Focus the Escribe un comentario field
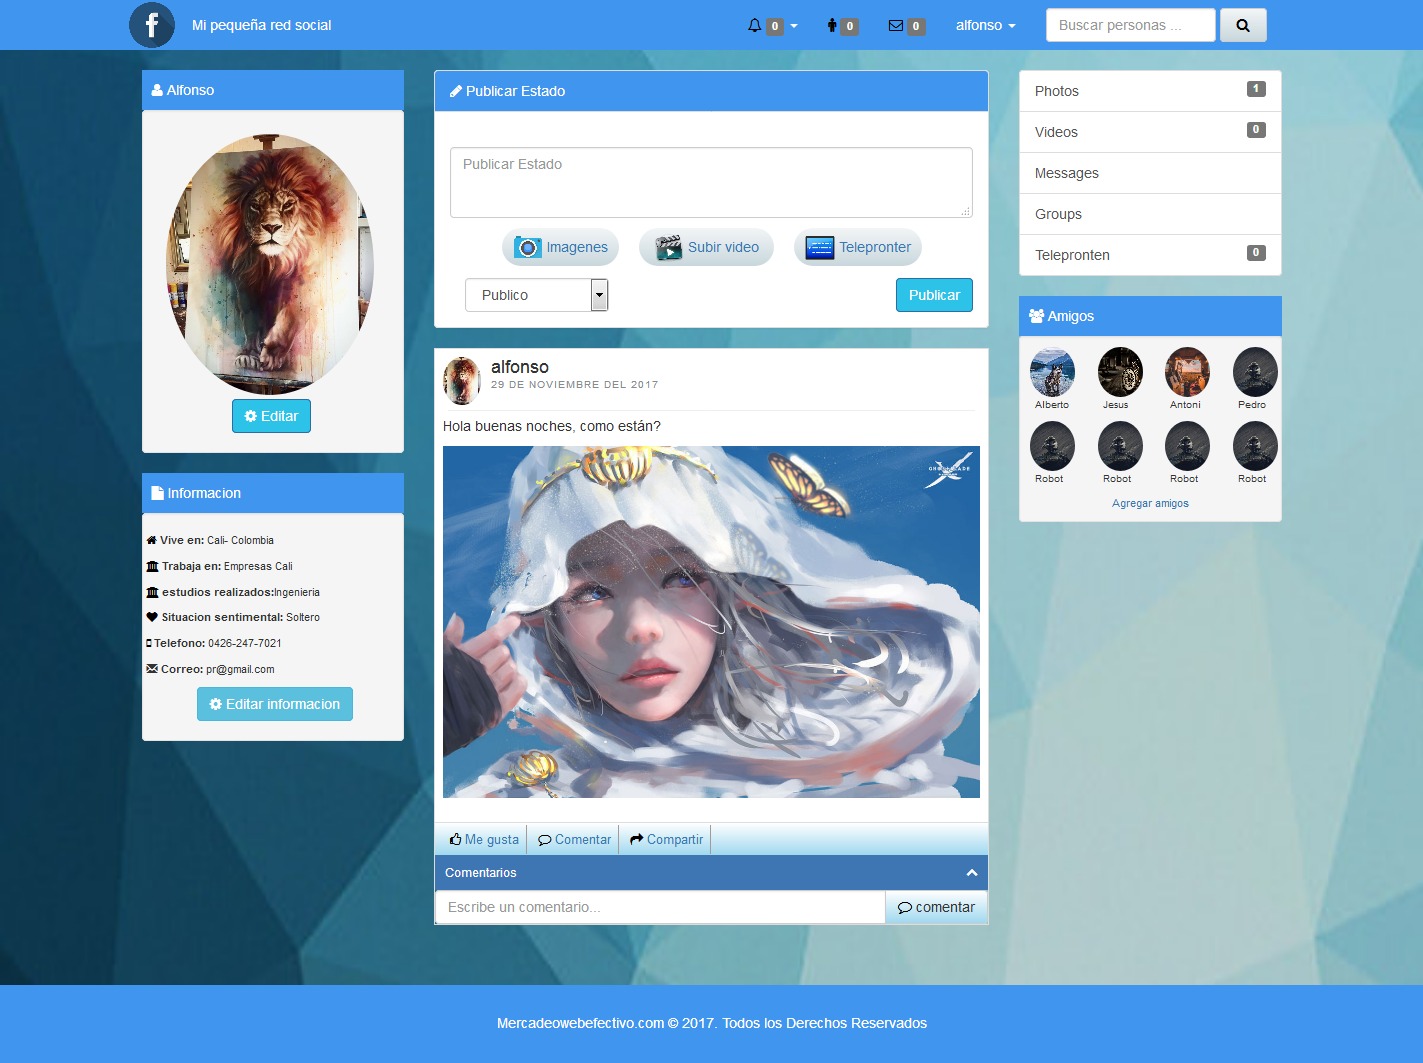Image resolution: width=1423 pixels, height=1063 pixels. click(x=660, y=907)
